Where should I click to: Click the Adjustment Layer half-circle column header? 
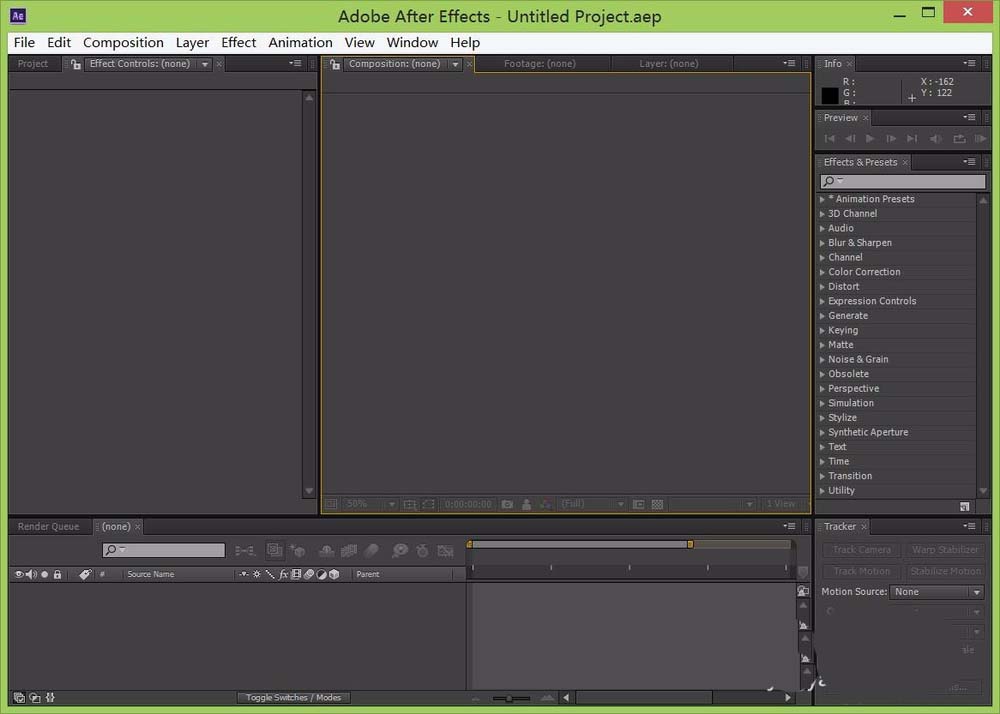321,574
